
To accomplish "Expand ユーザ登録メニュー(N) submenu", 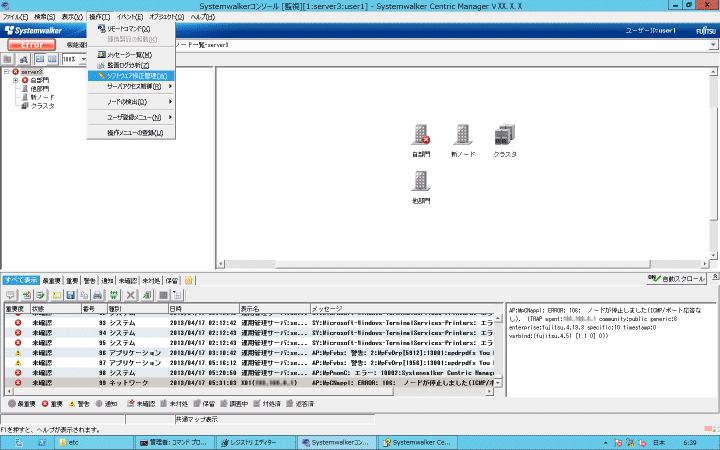I will (x=131, y=118).
